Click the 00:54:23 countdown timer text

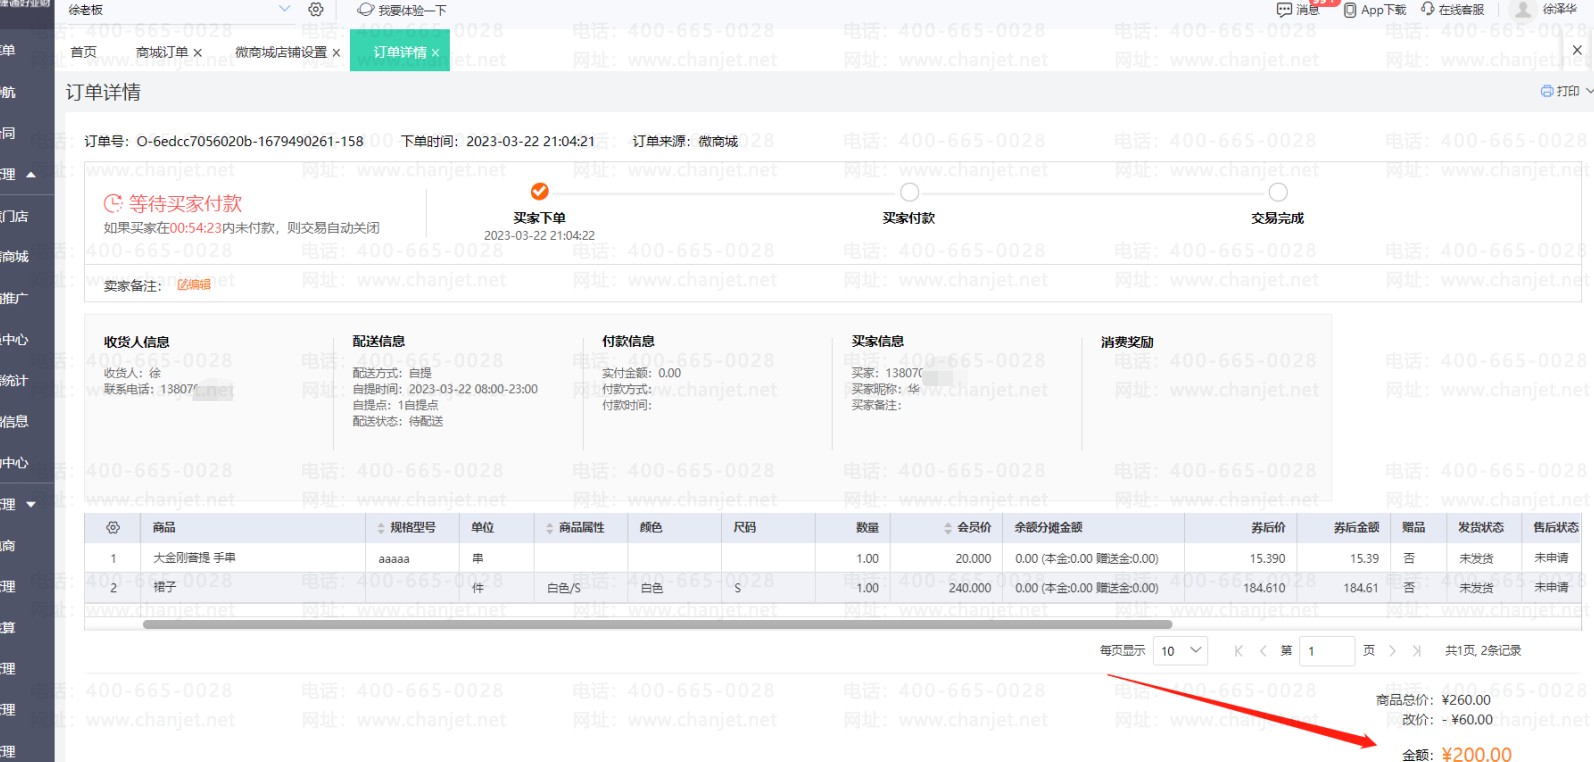pyautogui.click(x=195, y=228)
